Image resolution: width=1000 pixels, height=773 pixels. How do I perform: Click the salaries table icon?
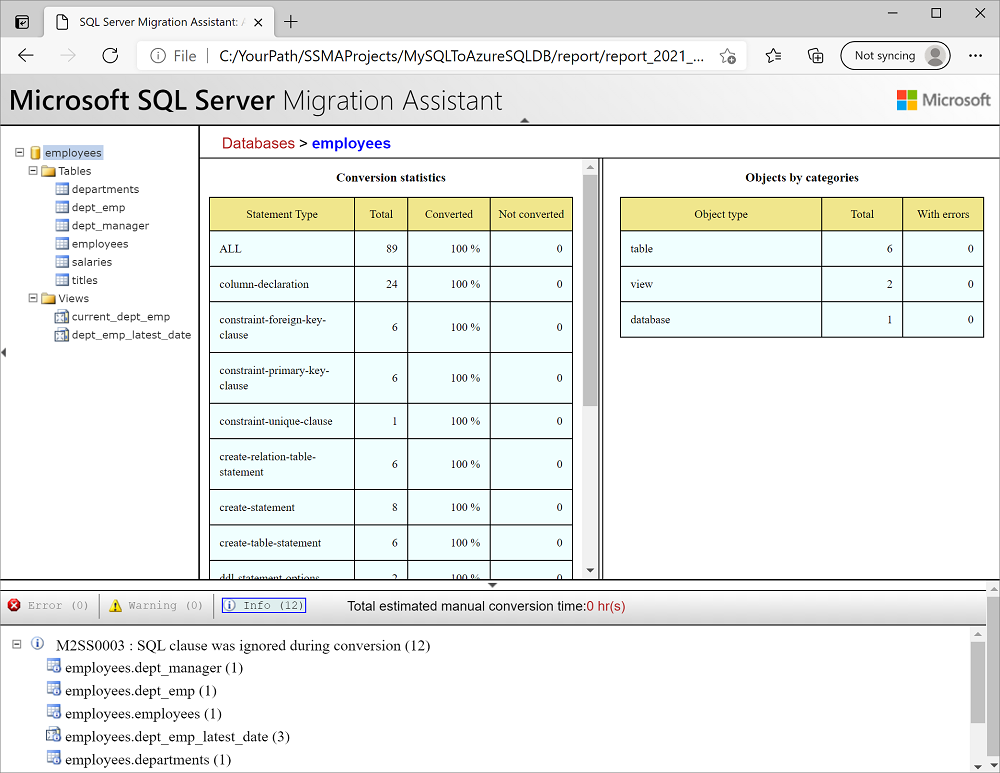pyautogui.click(x=62, y=261)
